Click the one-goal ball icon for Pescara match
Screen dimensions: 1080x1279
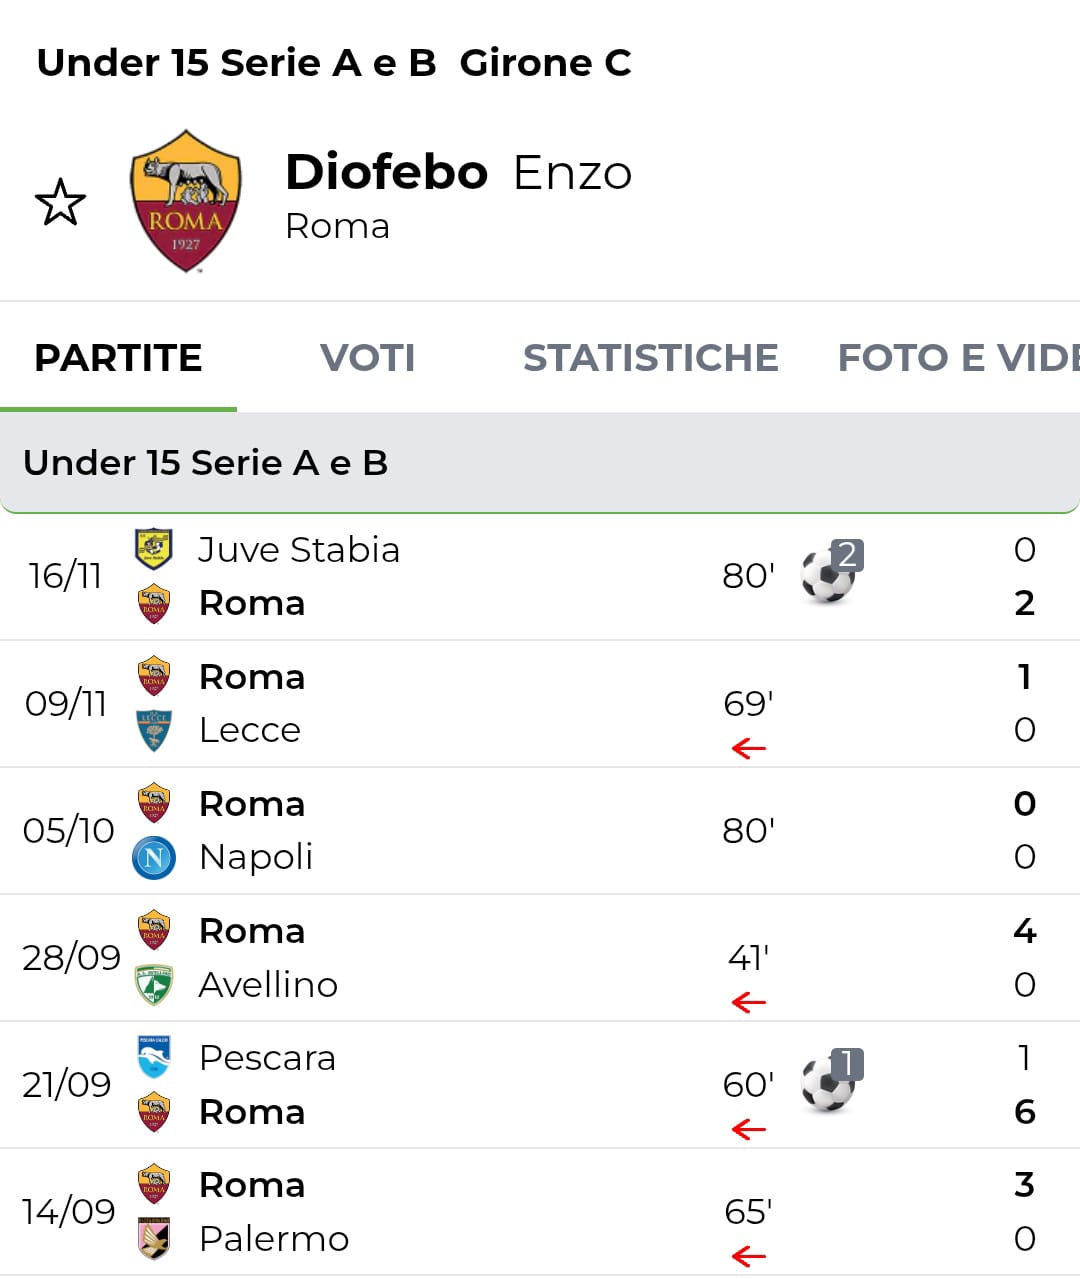click(830, 1083)
